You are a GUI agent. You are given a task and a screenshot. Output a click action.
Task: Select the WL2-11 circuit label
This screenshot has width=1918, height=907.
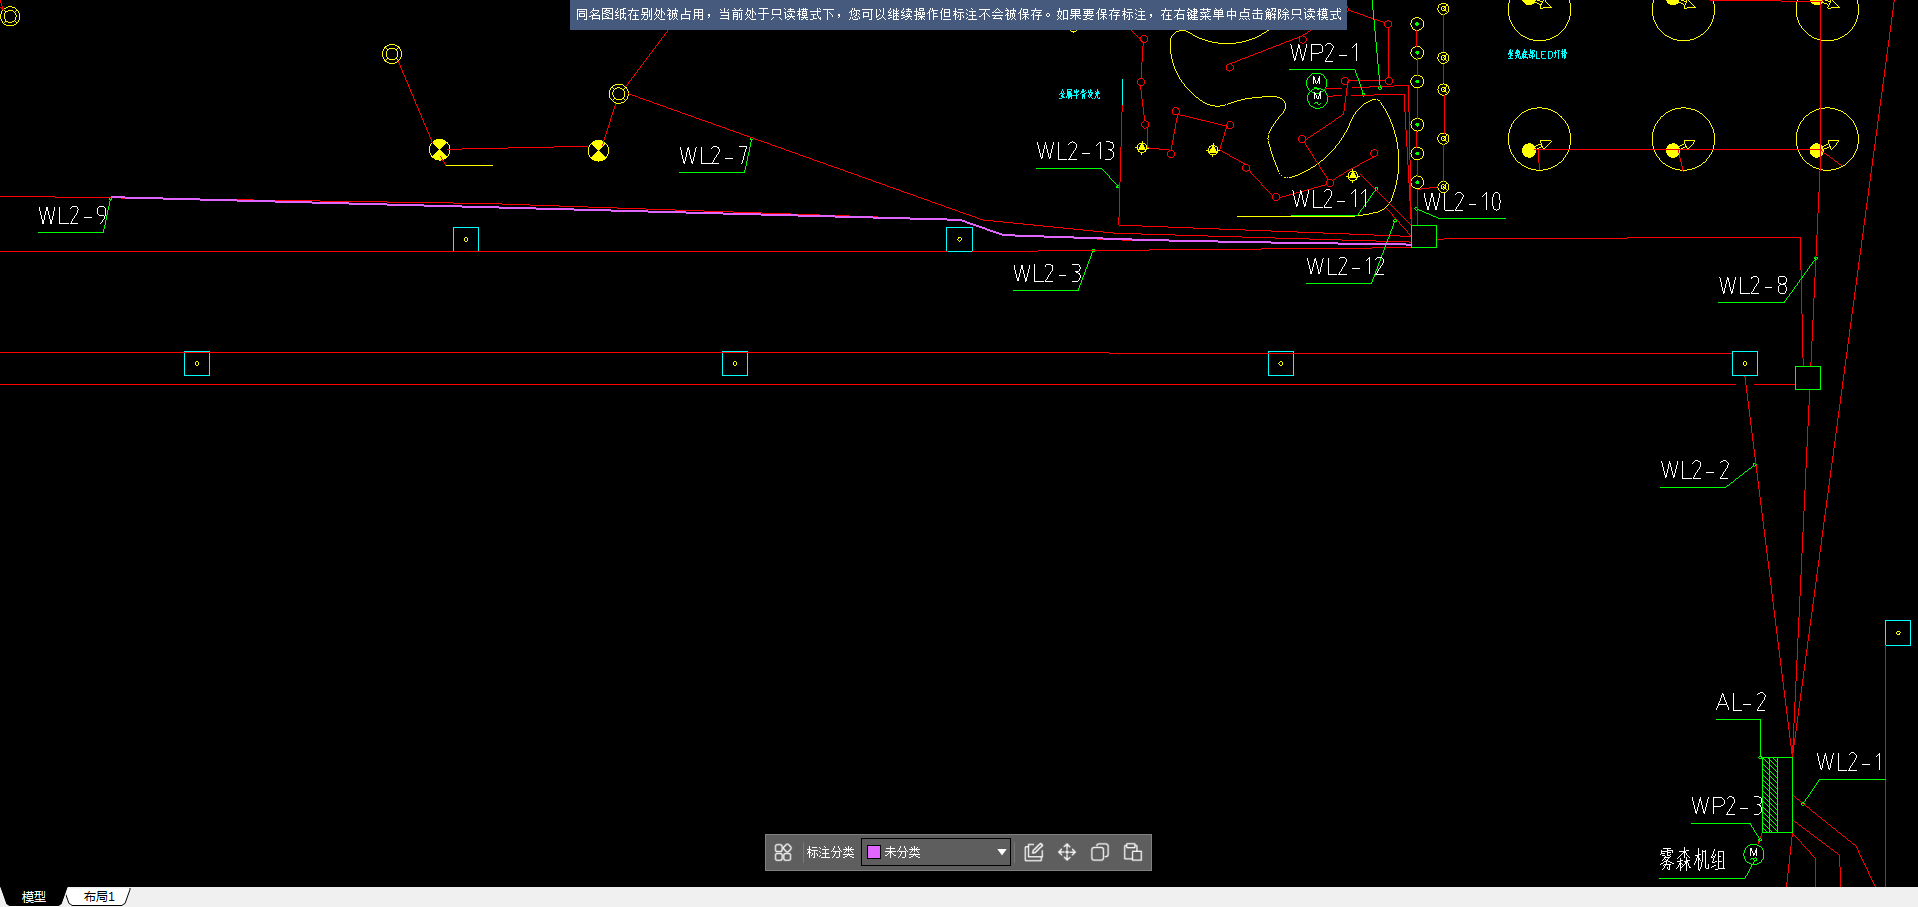pyautogui.click(x=1329, y=199)
